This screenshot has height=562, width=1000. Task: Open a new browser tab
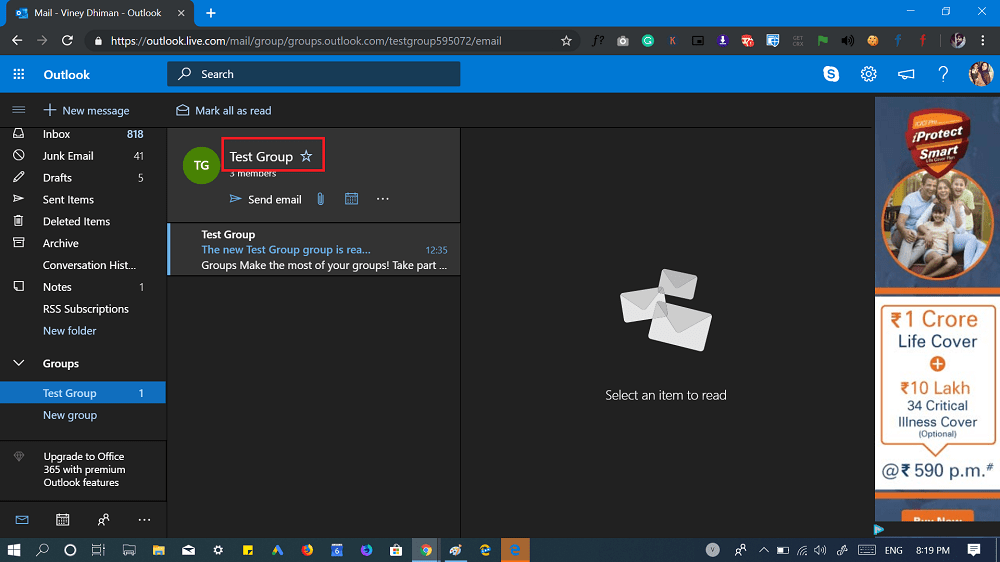211,13
